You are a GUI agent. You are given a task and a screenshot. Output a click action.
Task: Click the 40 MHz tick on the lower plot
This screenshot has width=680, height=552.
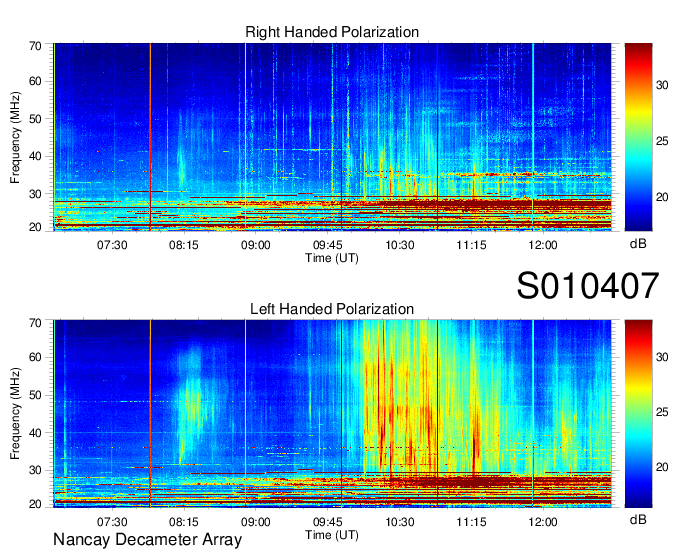(36, 433)
